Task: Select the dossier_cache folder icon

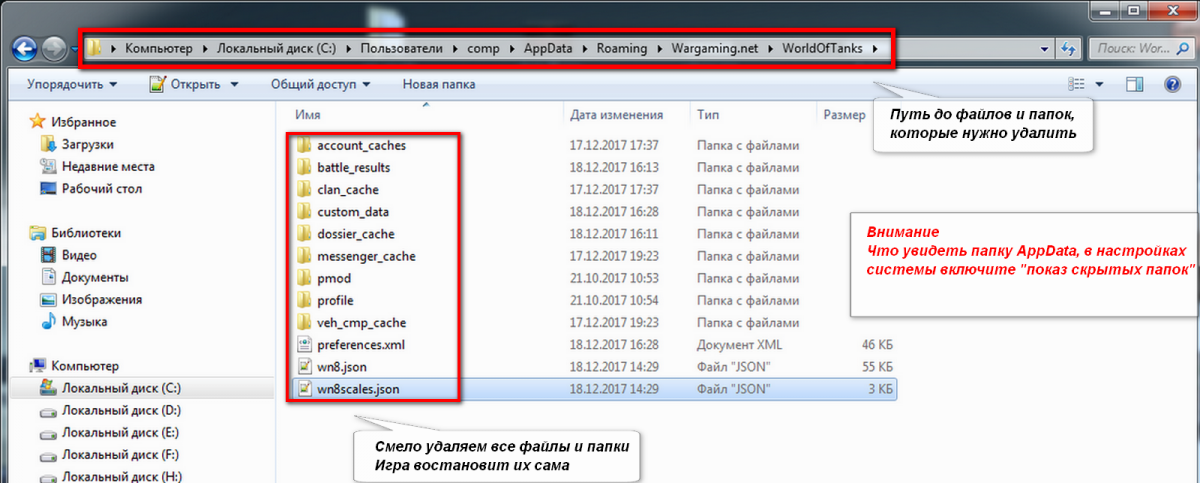Action: point(305,234)
